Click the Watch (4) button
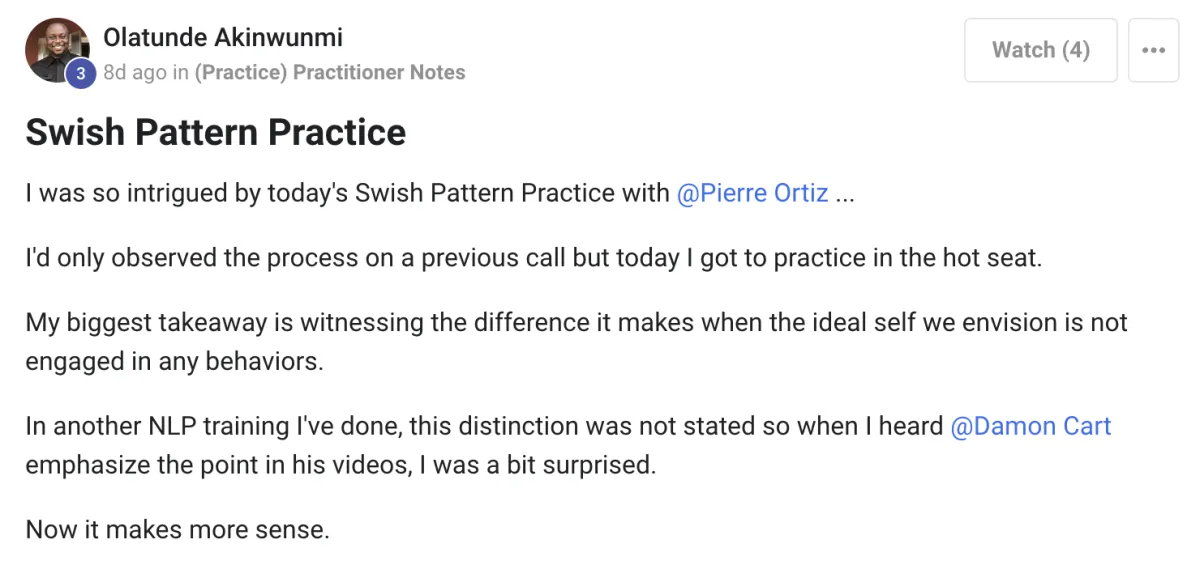1200x565 pixels. [1040, 50]
